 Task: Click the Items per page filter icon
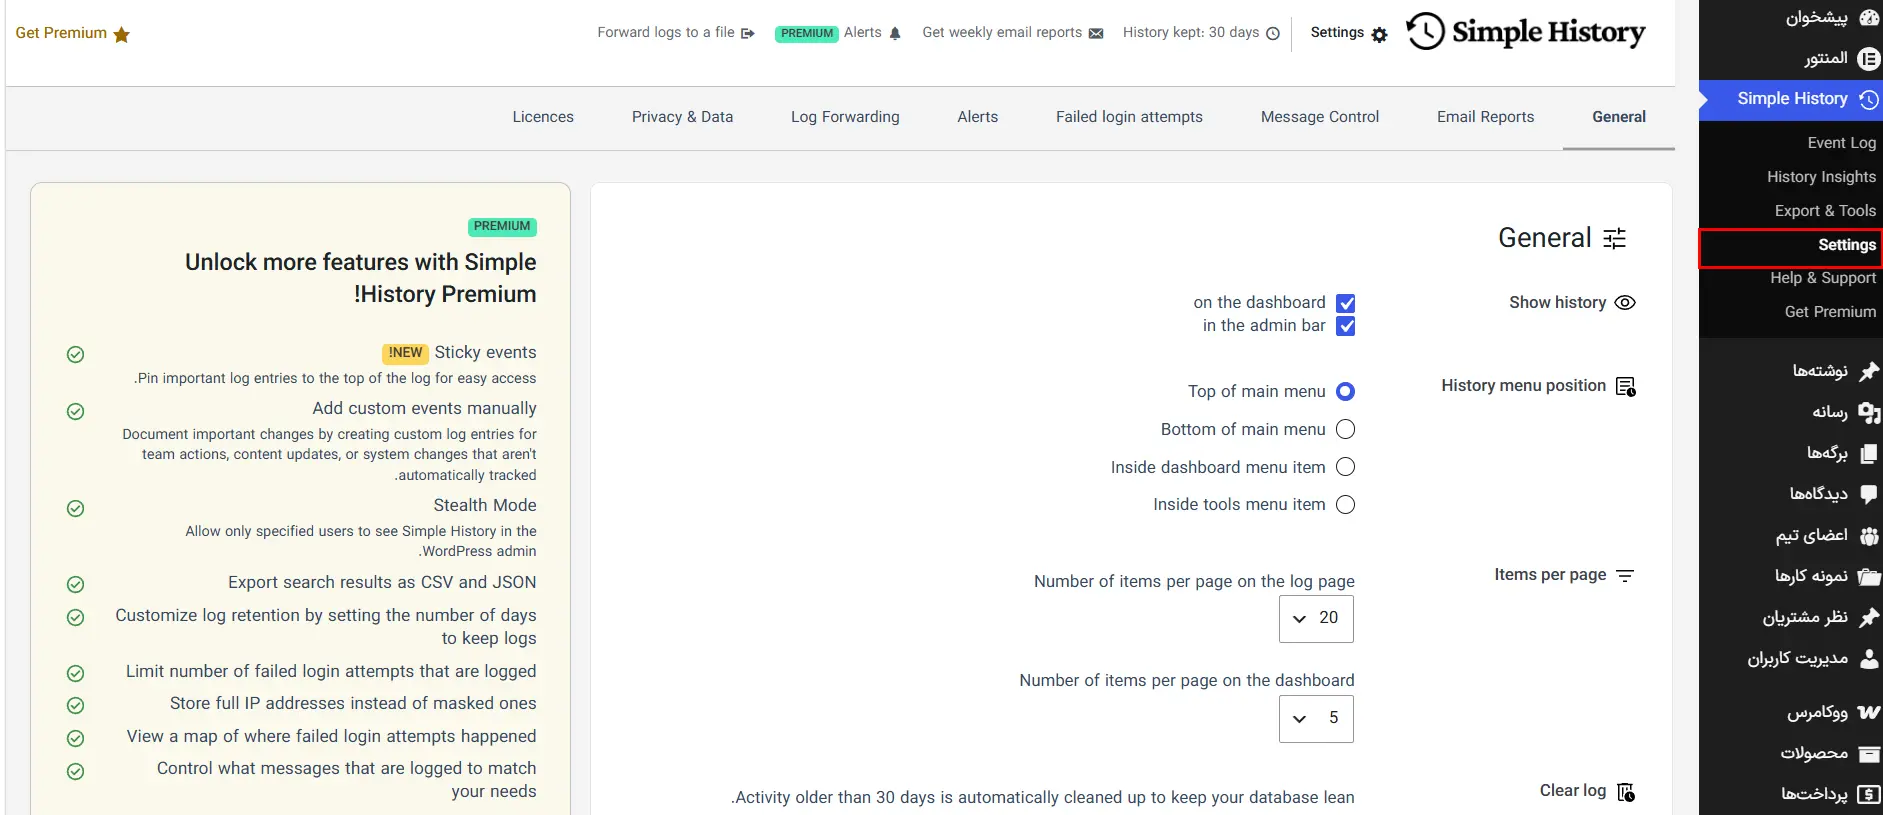click(1625, 576)
